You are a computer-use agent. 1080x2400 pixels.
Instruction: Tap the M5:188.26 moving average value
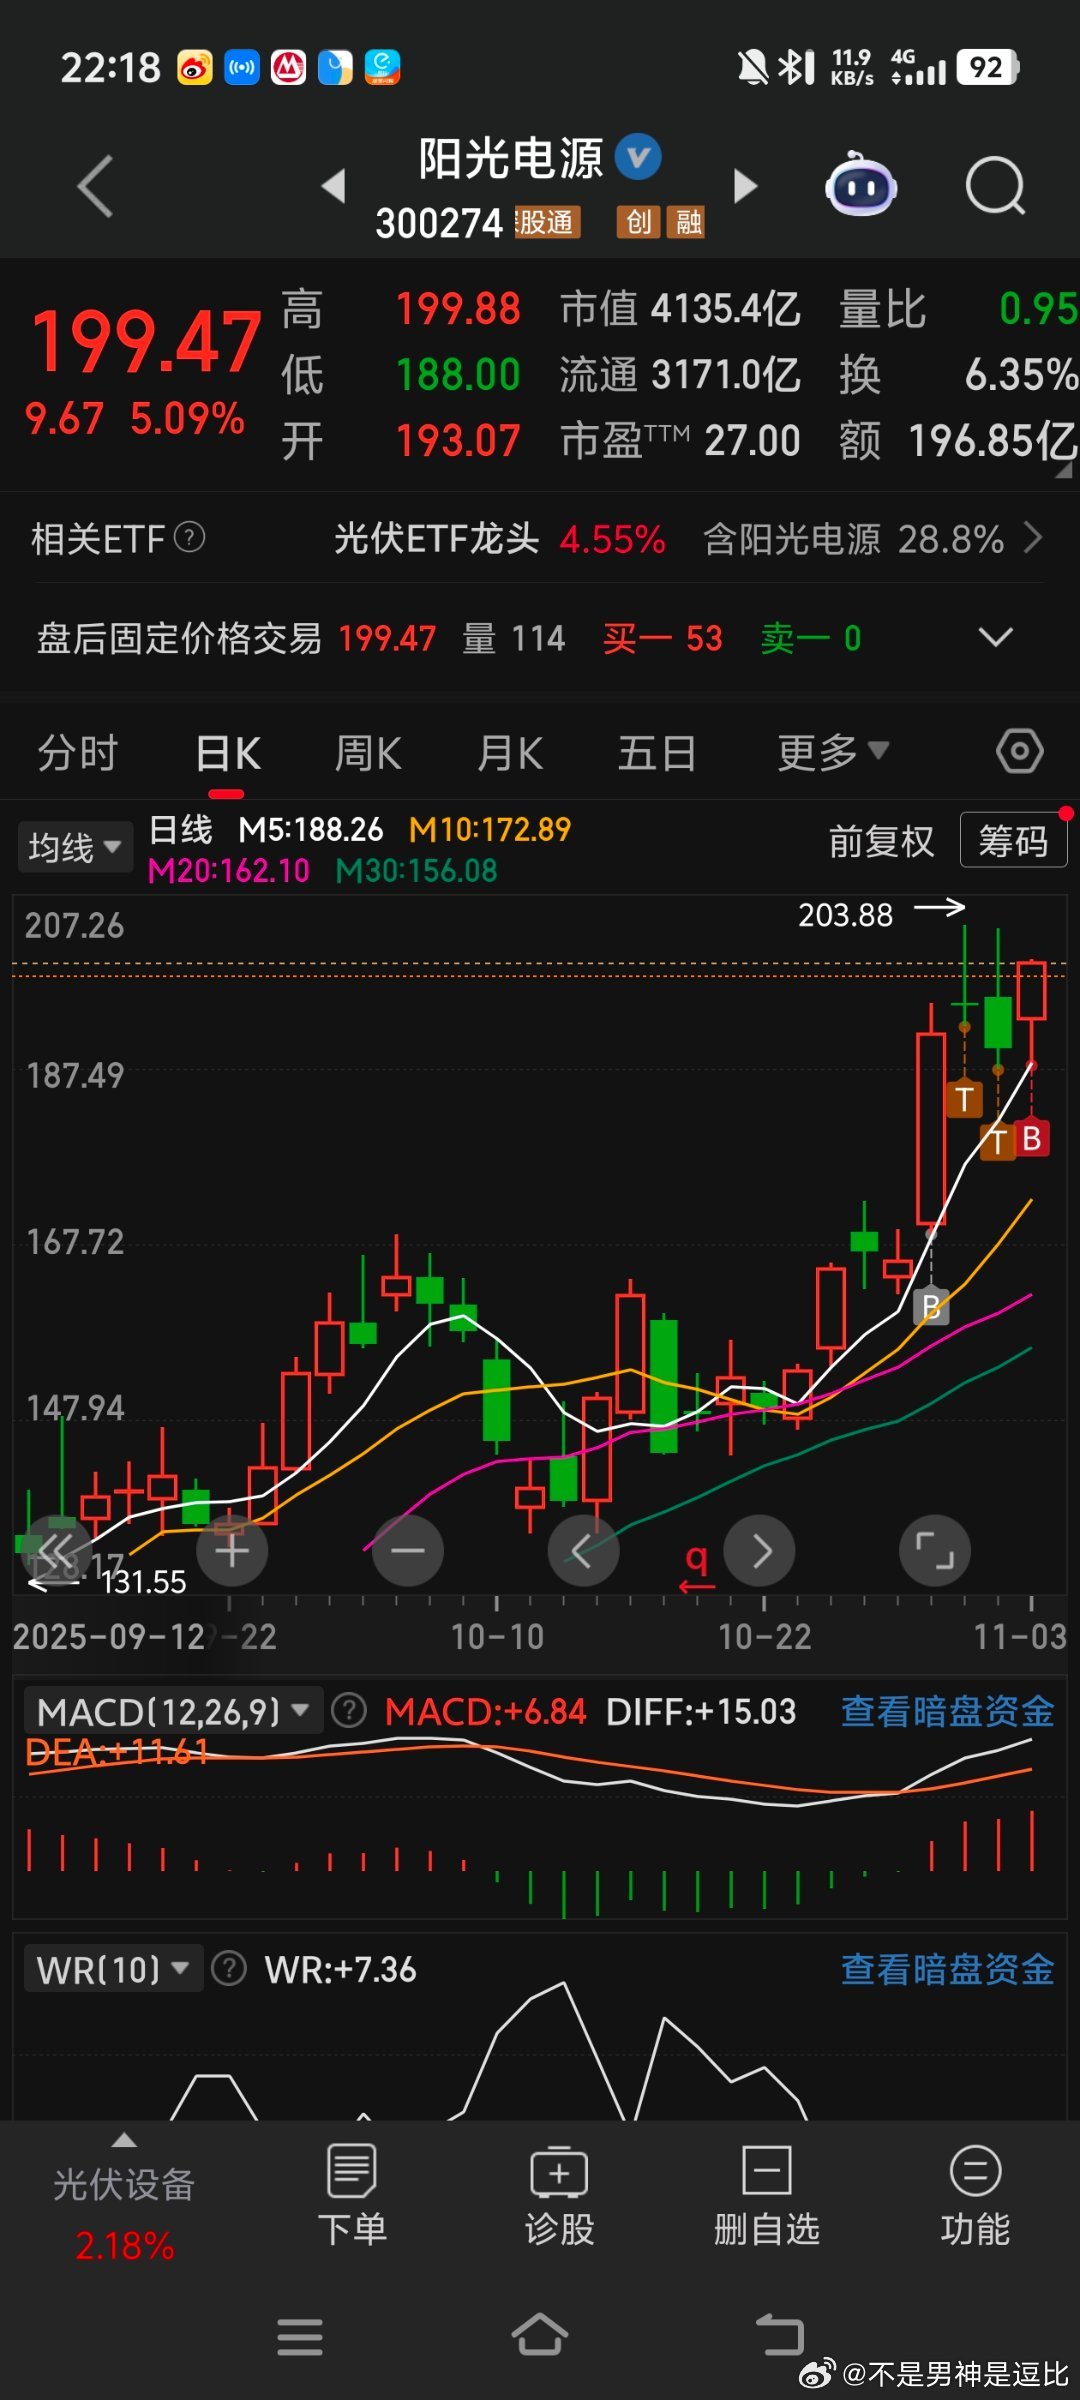click(x=311, y=829)
